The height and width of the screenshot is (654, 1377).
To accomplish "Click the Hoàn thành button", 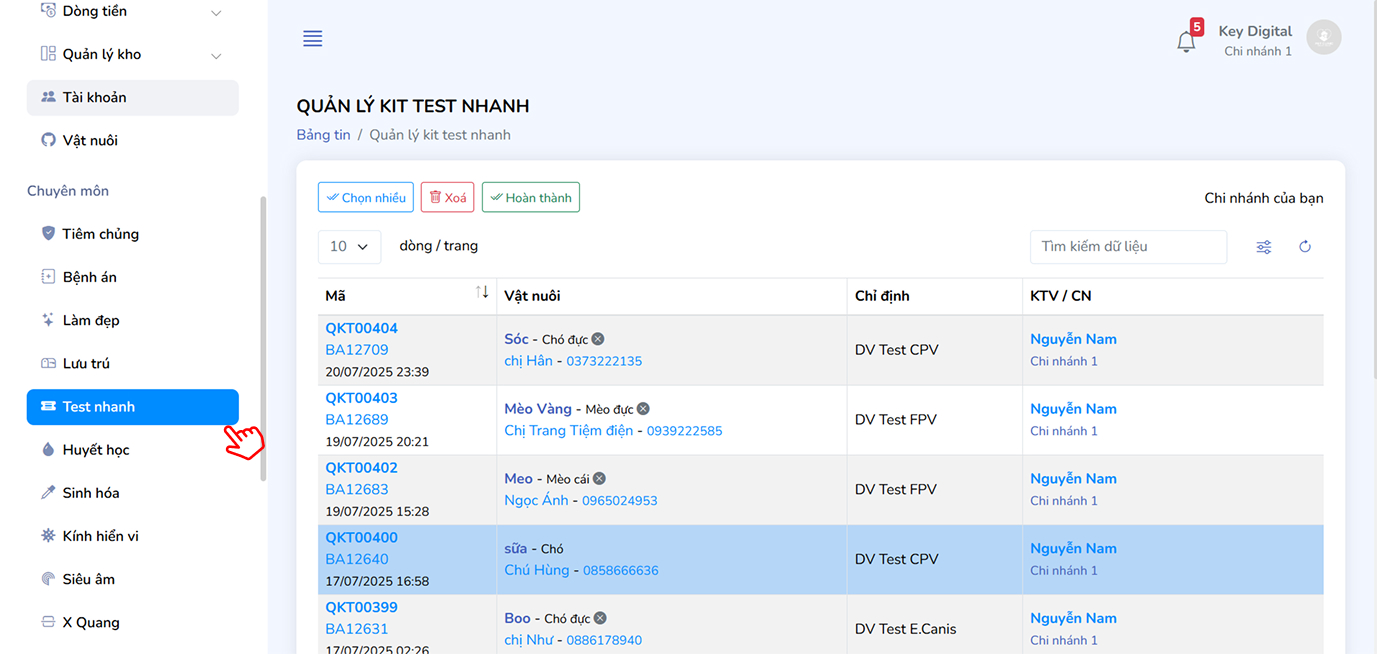I will 530,197.
